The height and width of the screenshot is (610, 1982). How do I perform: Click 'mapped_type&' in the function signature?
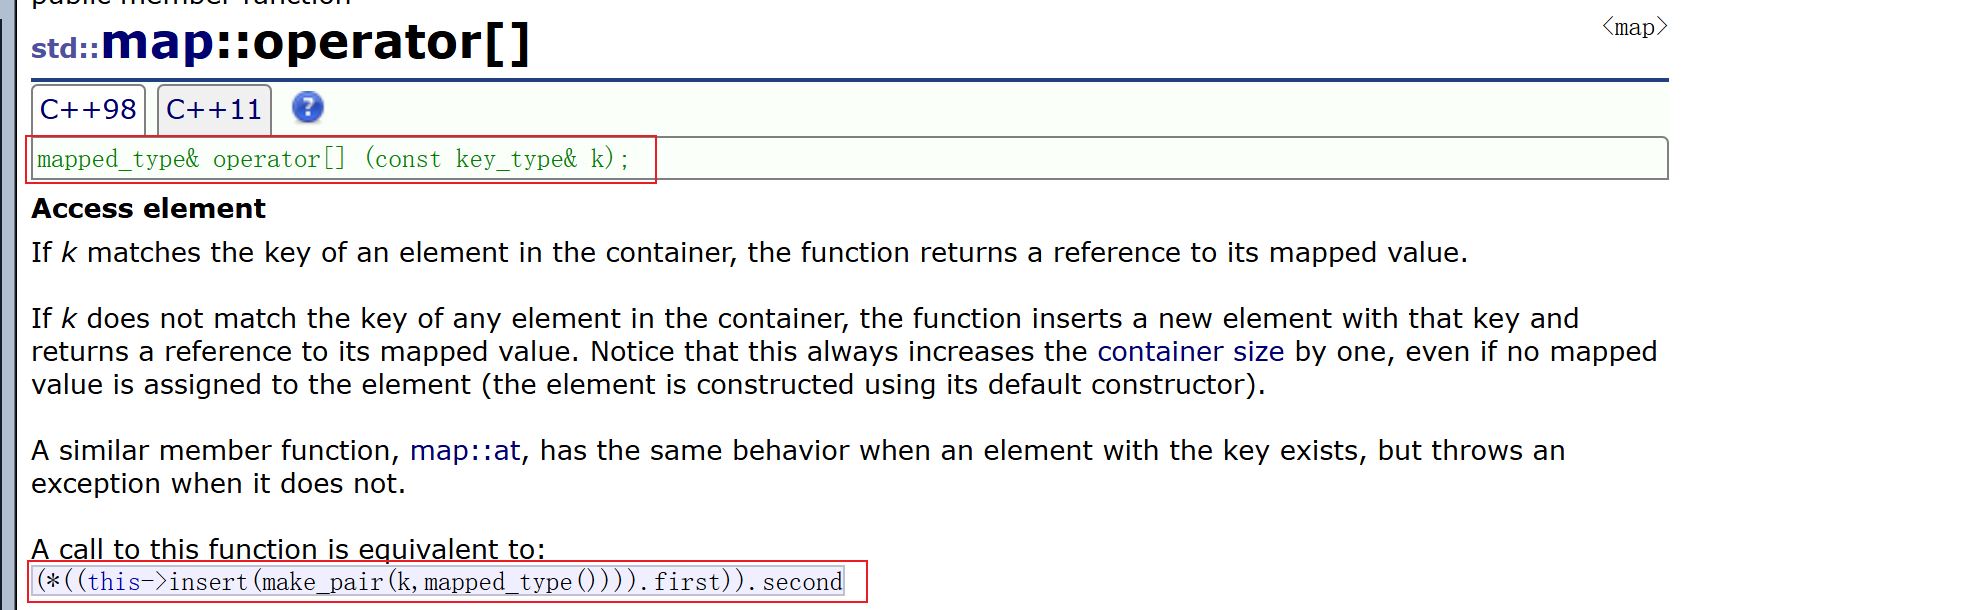pyautogui.click(x=118, y=159)
